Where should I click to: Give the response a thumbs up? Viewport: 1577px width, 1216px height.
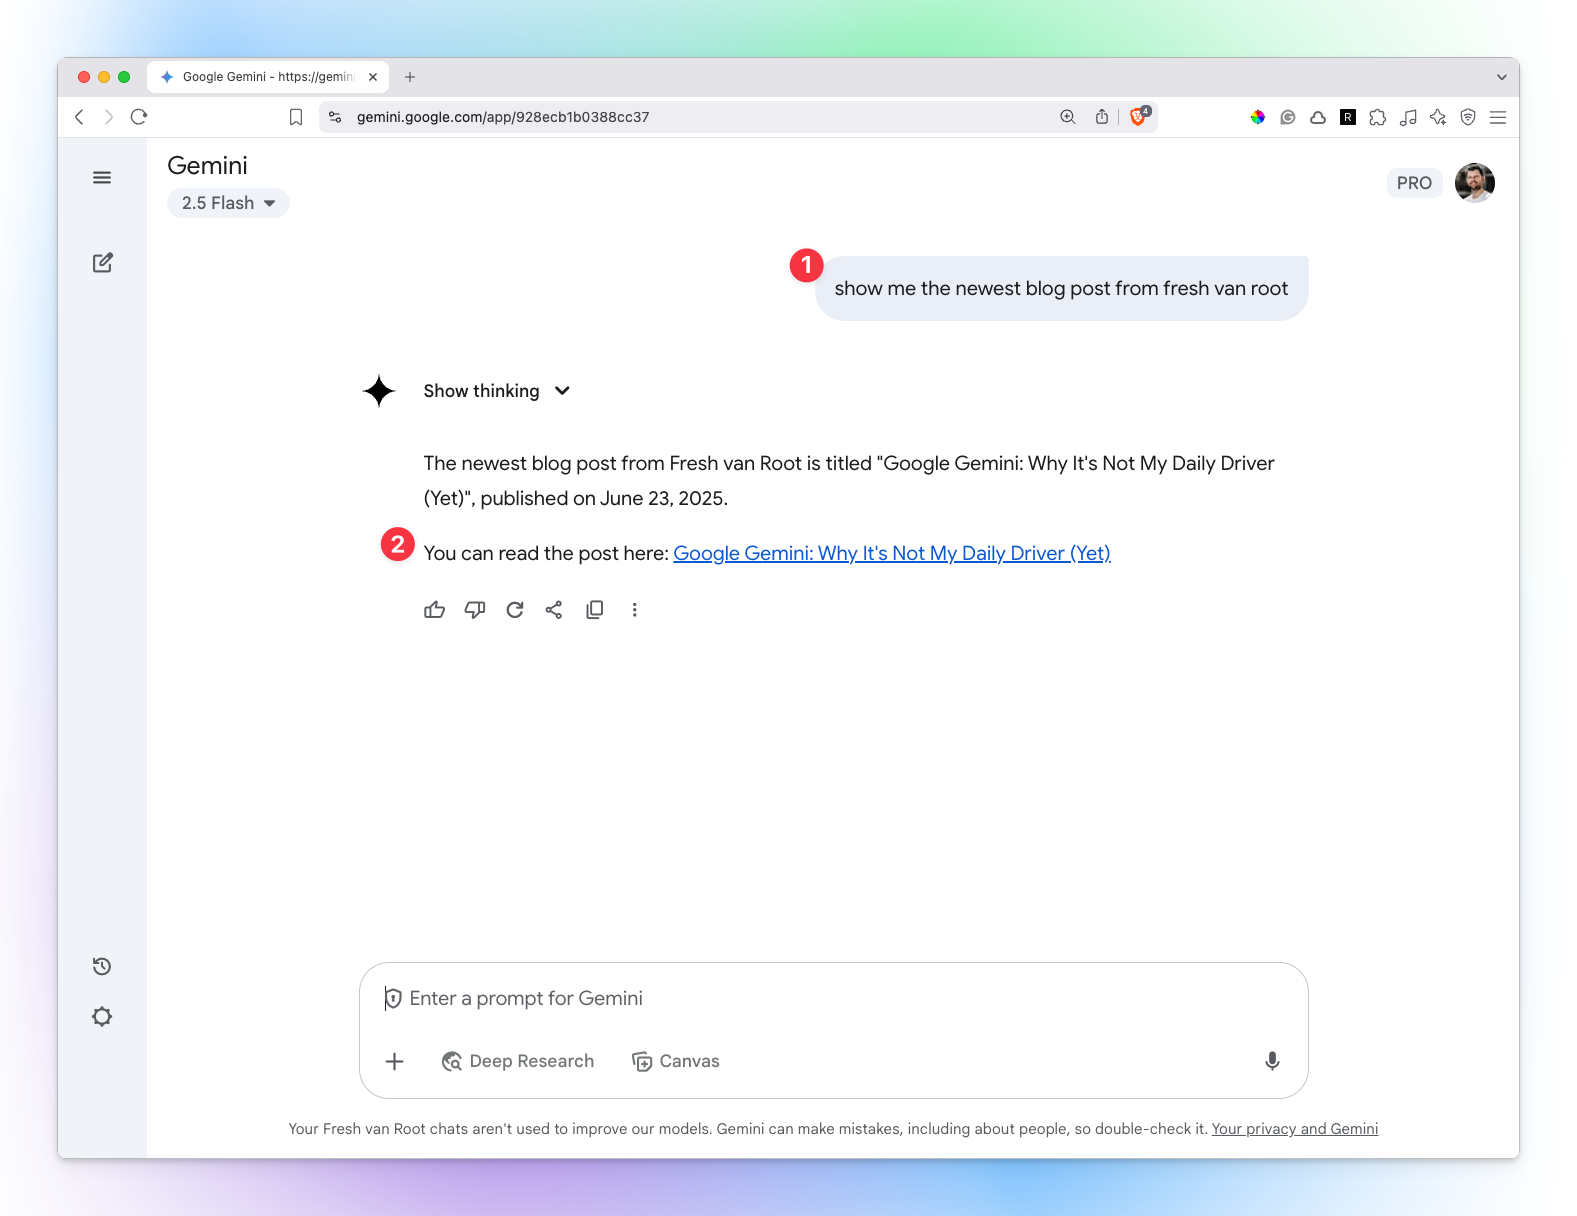click(x=434, y=610)
